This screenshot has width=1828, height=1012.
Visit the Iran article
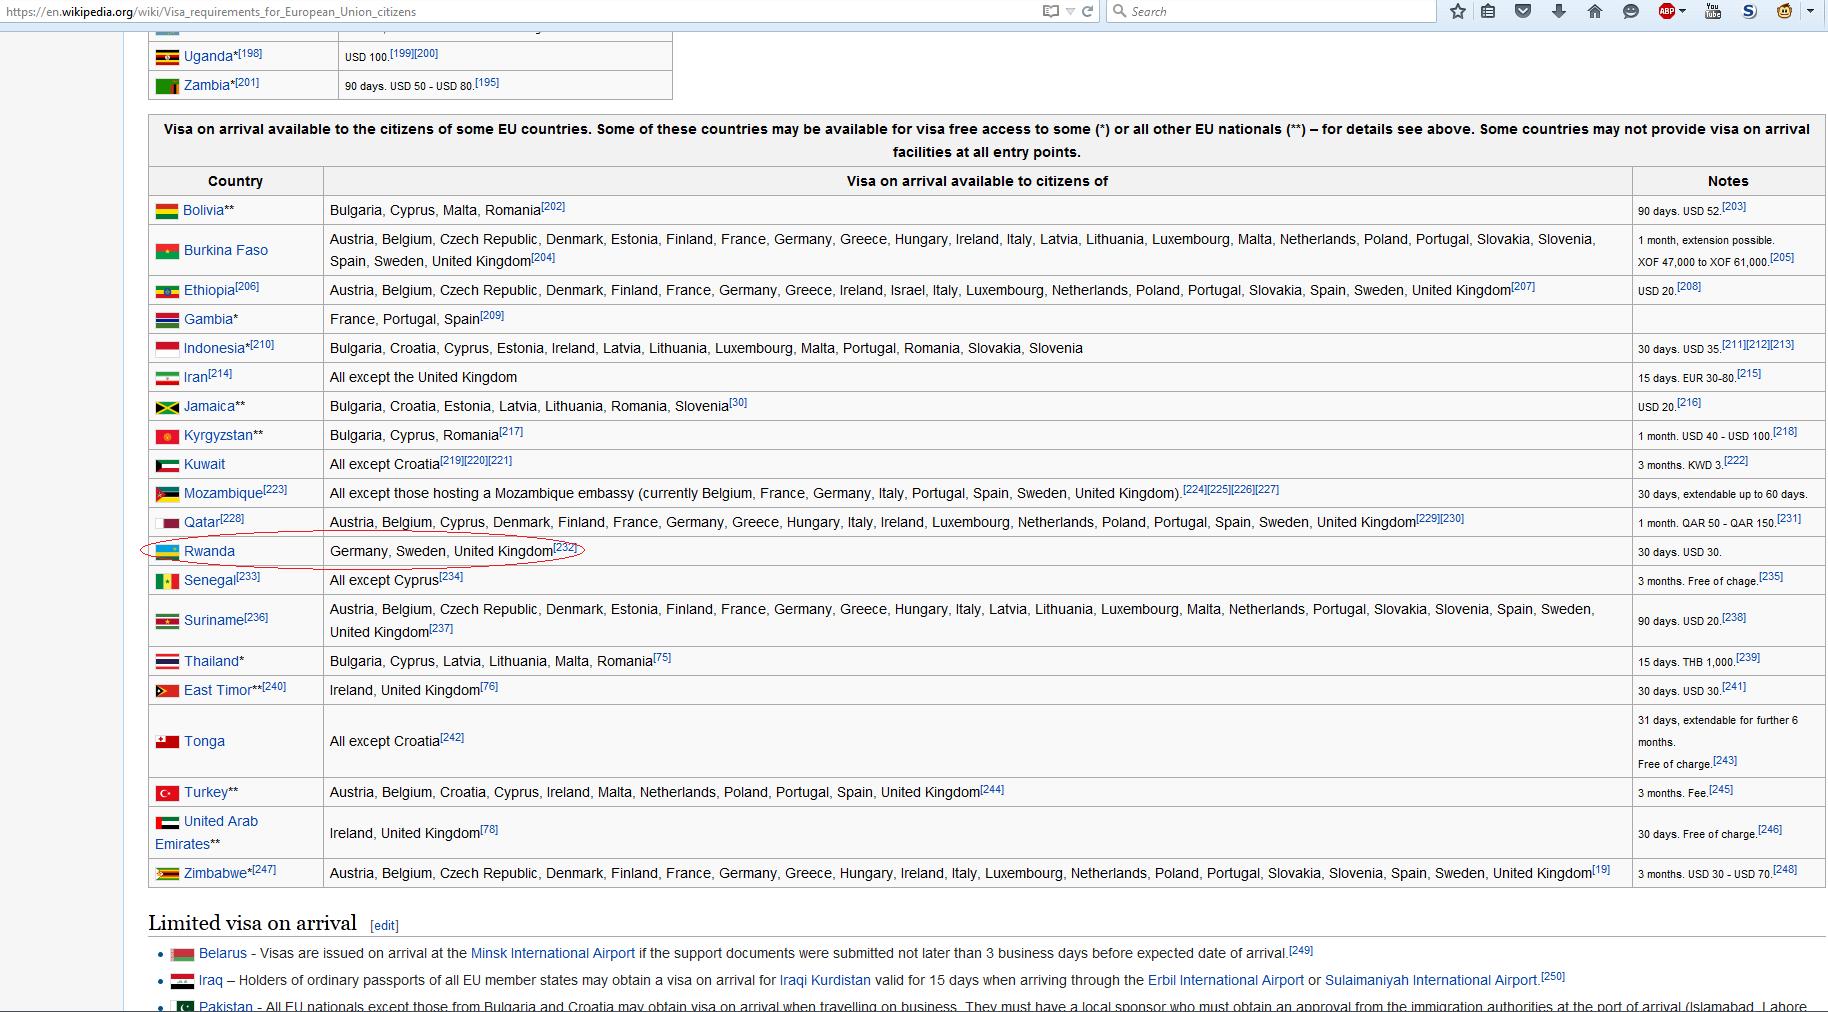coord(195,377)
